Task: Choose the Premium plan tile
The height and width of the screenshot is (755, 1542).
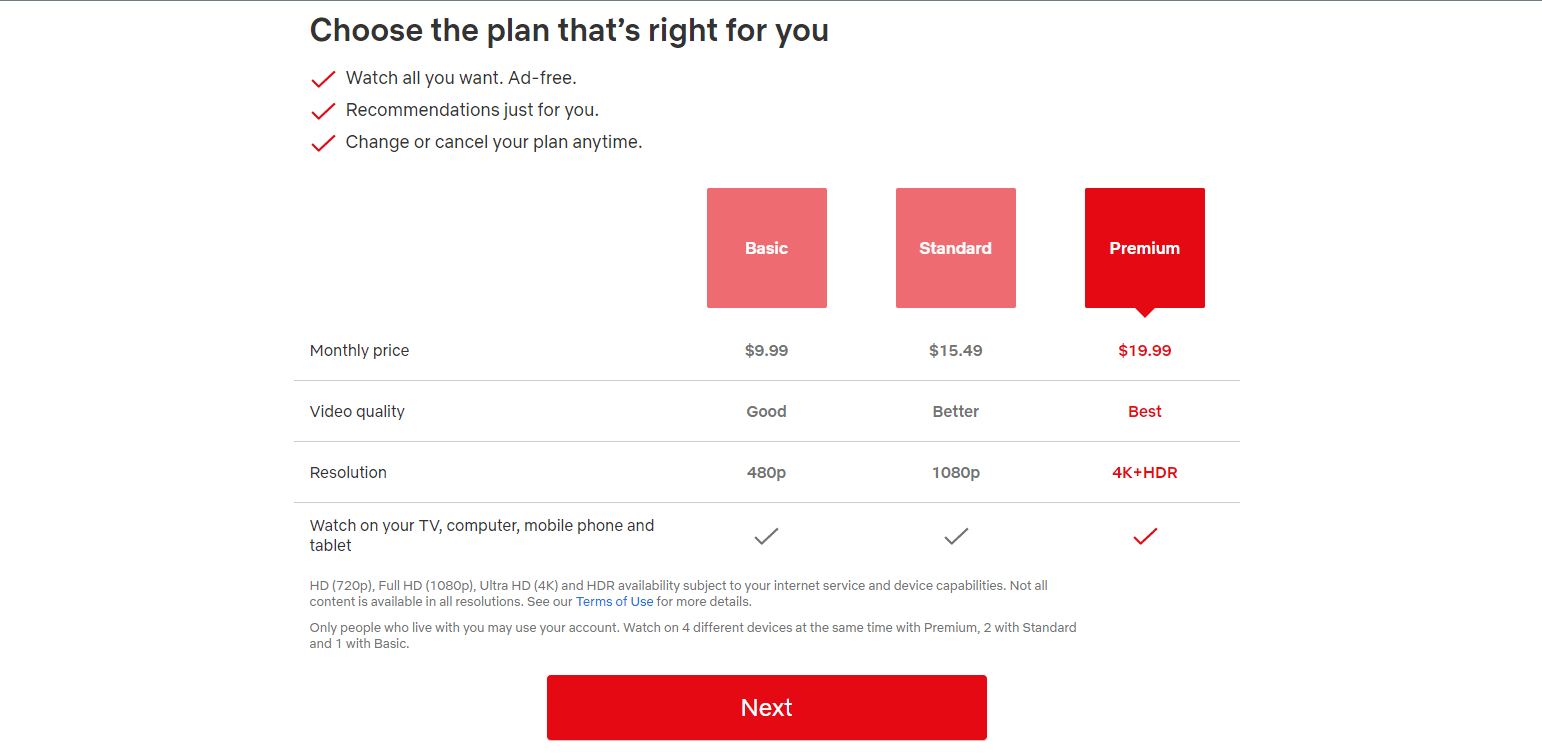Action: 1145,248
